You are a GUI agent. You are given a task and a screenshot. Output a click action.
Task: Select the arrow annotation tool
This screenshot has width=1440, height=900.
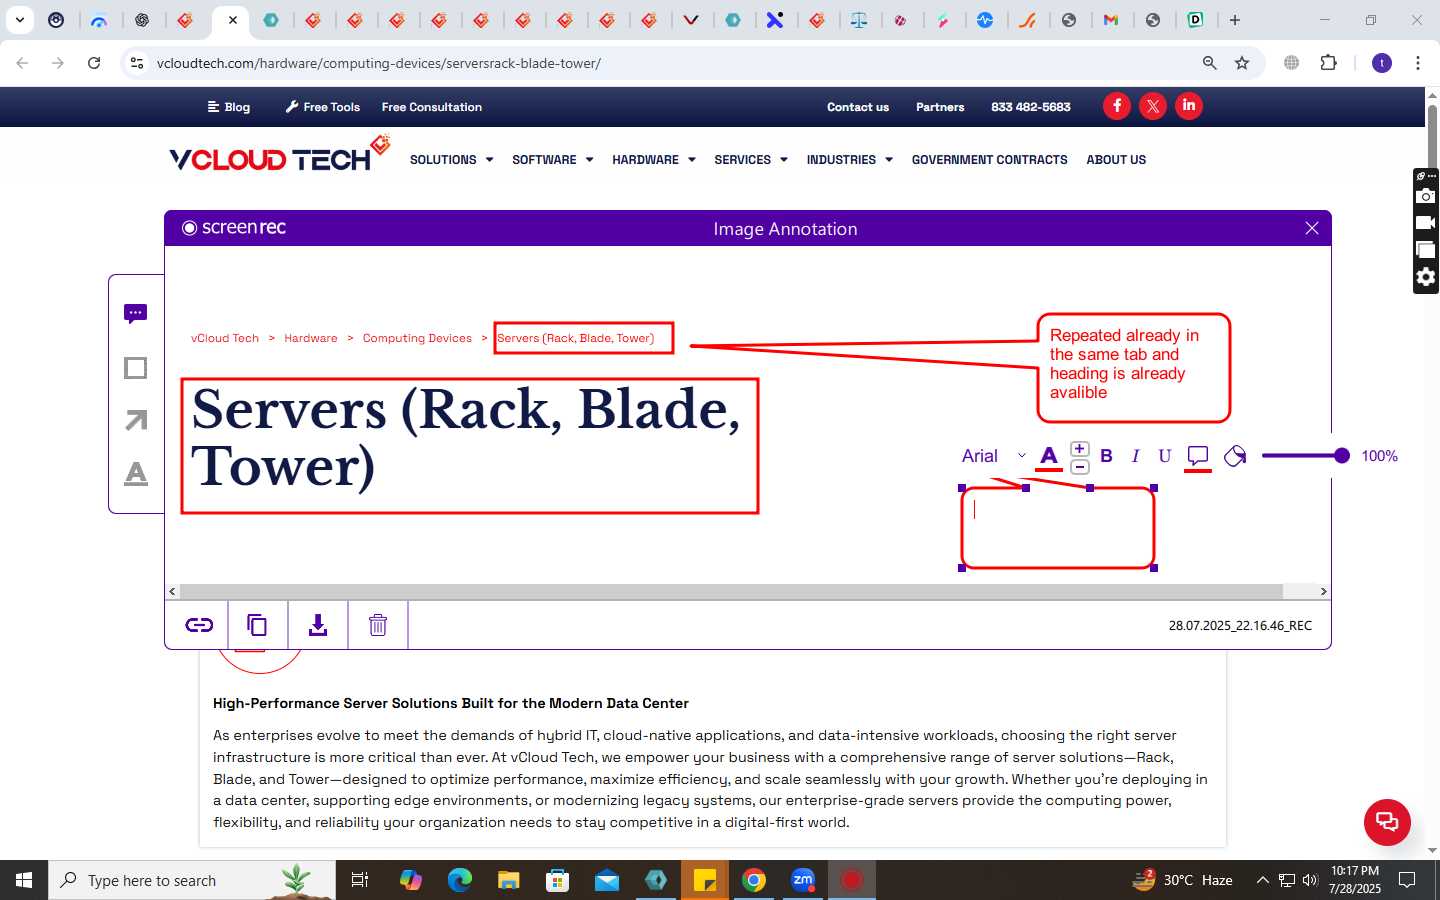point(136,420)
